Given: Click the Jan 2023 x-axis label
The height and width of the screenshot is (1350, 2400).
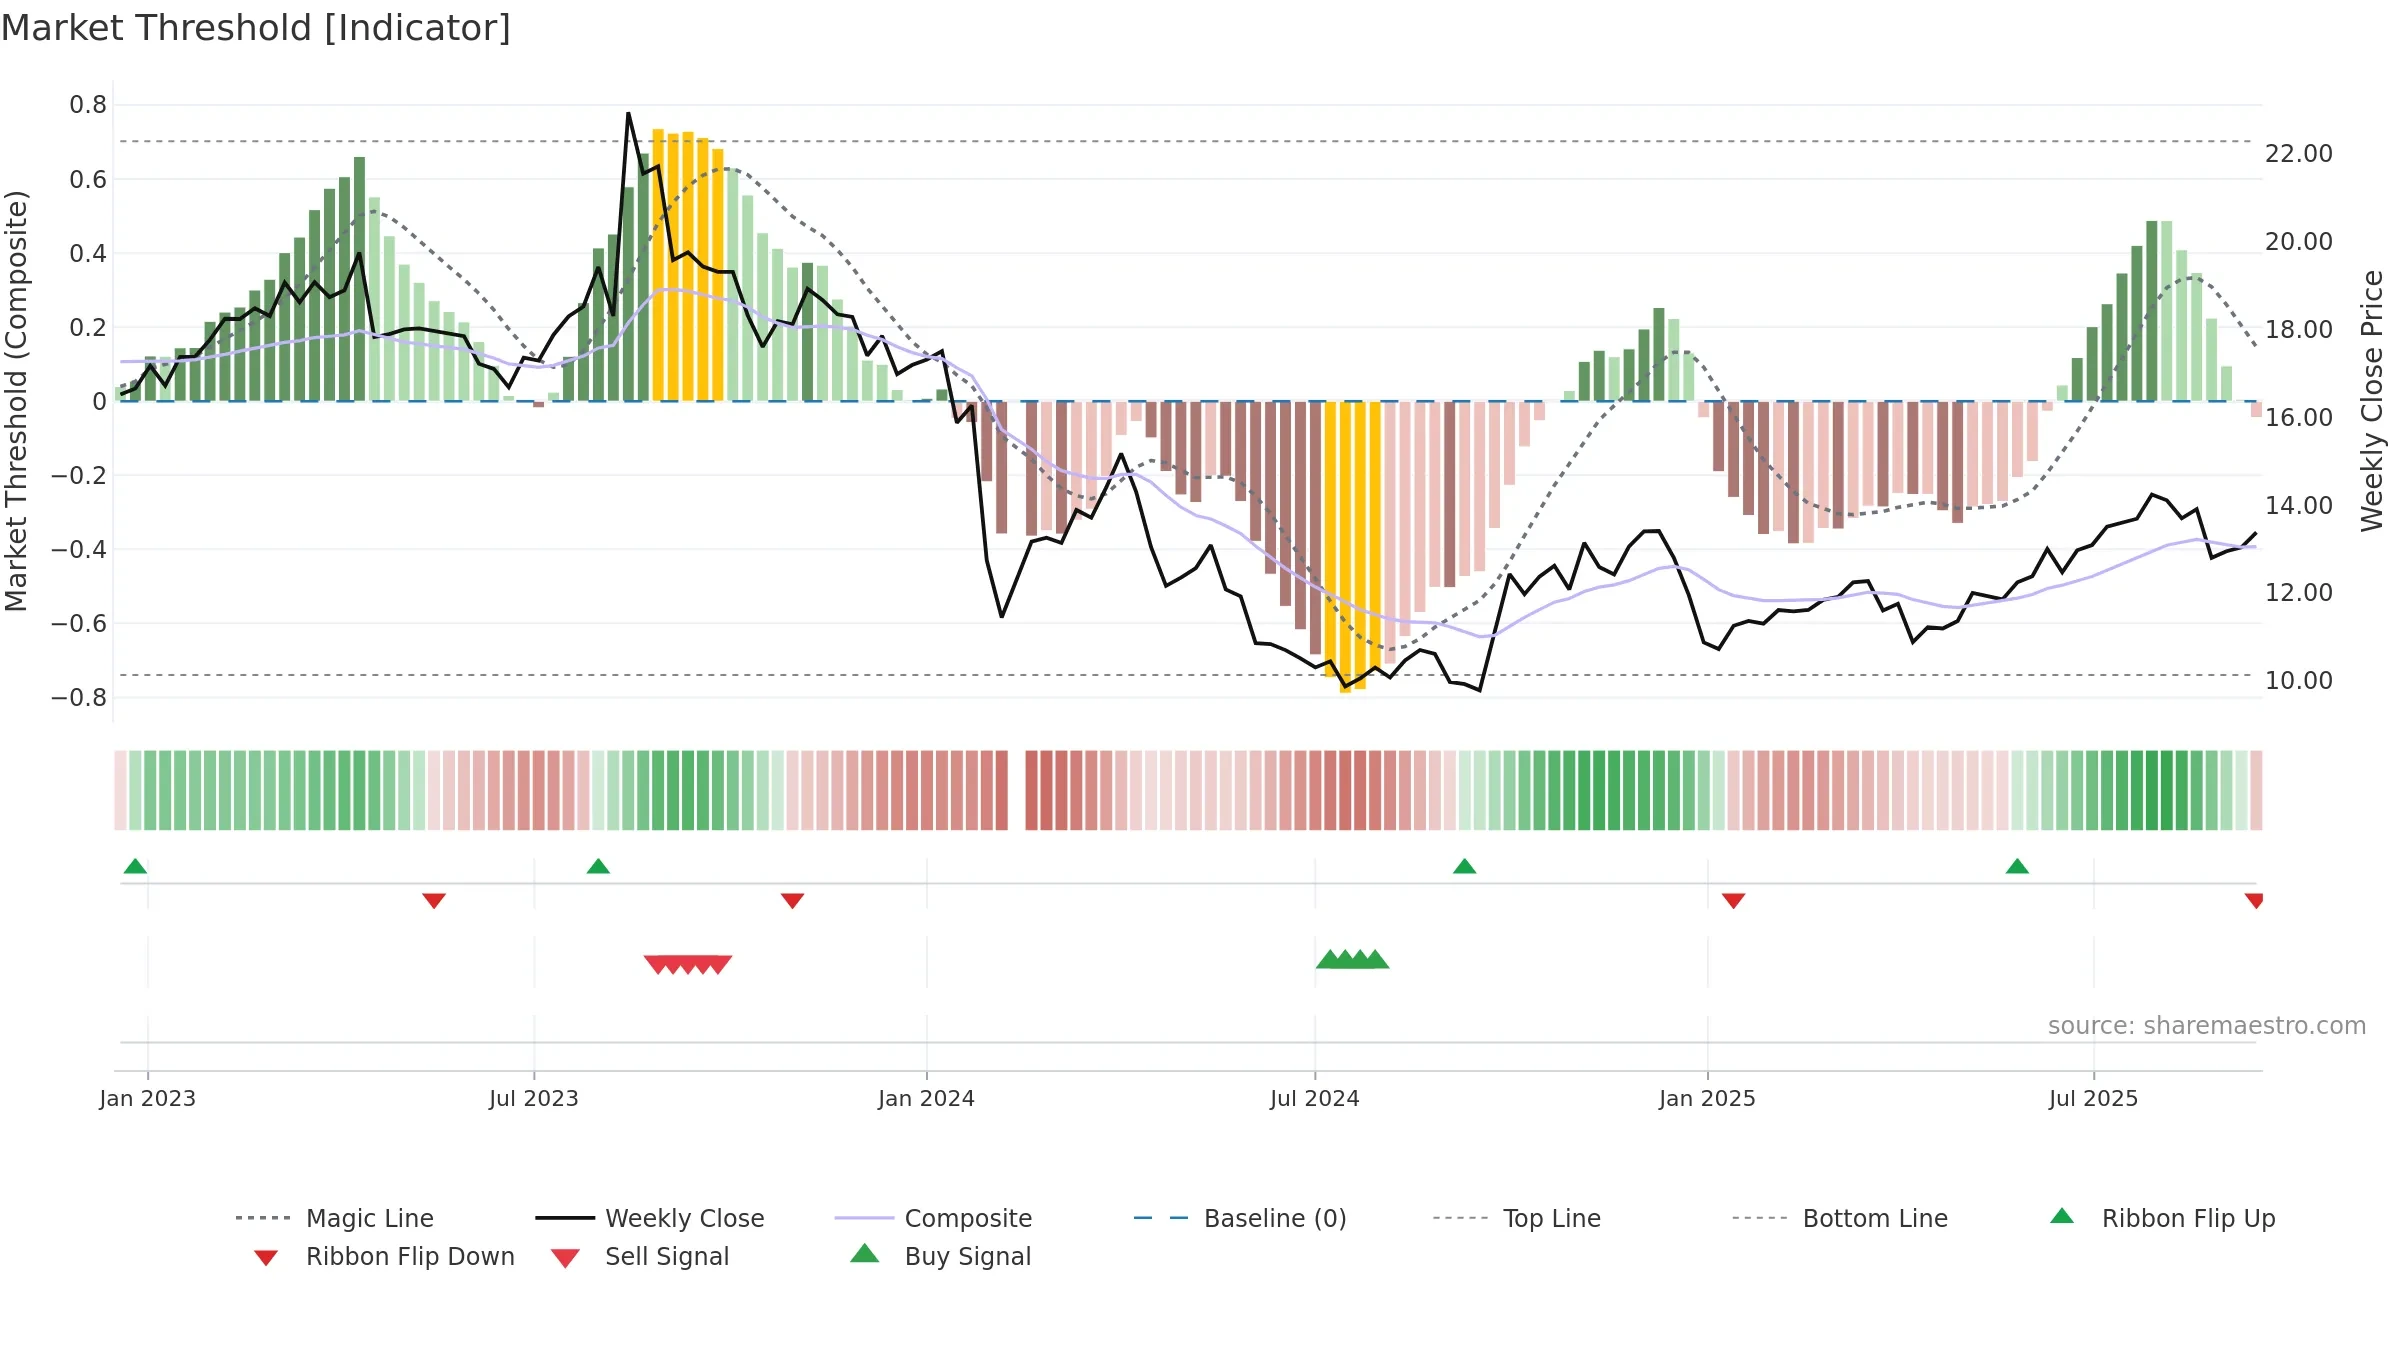Looking at the screenshot, I should click(x=148, y=1098).
